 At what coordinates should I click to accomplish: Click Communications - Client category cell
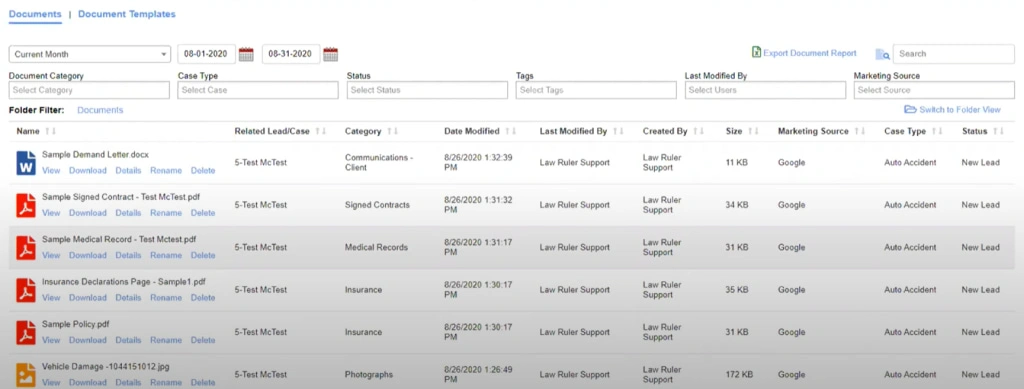tap(379, 163)
